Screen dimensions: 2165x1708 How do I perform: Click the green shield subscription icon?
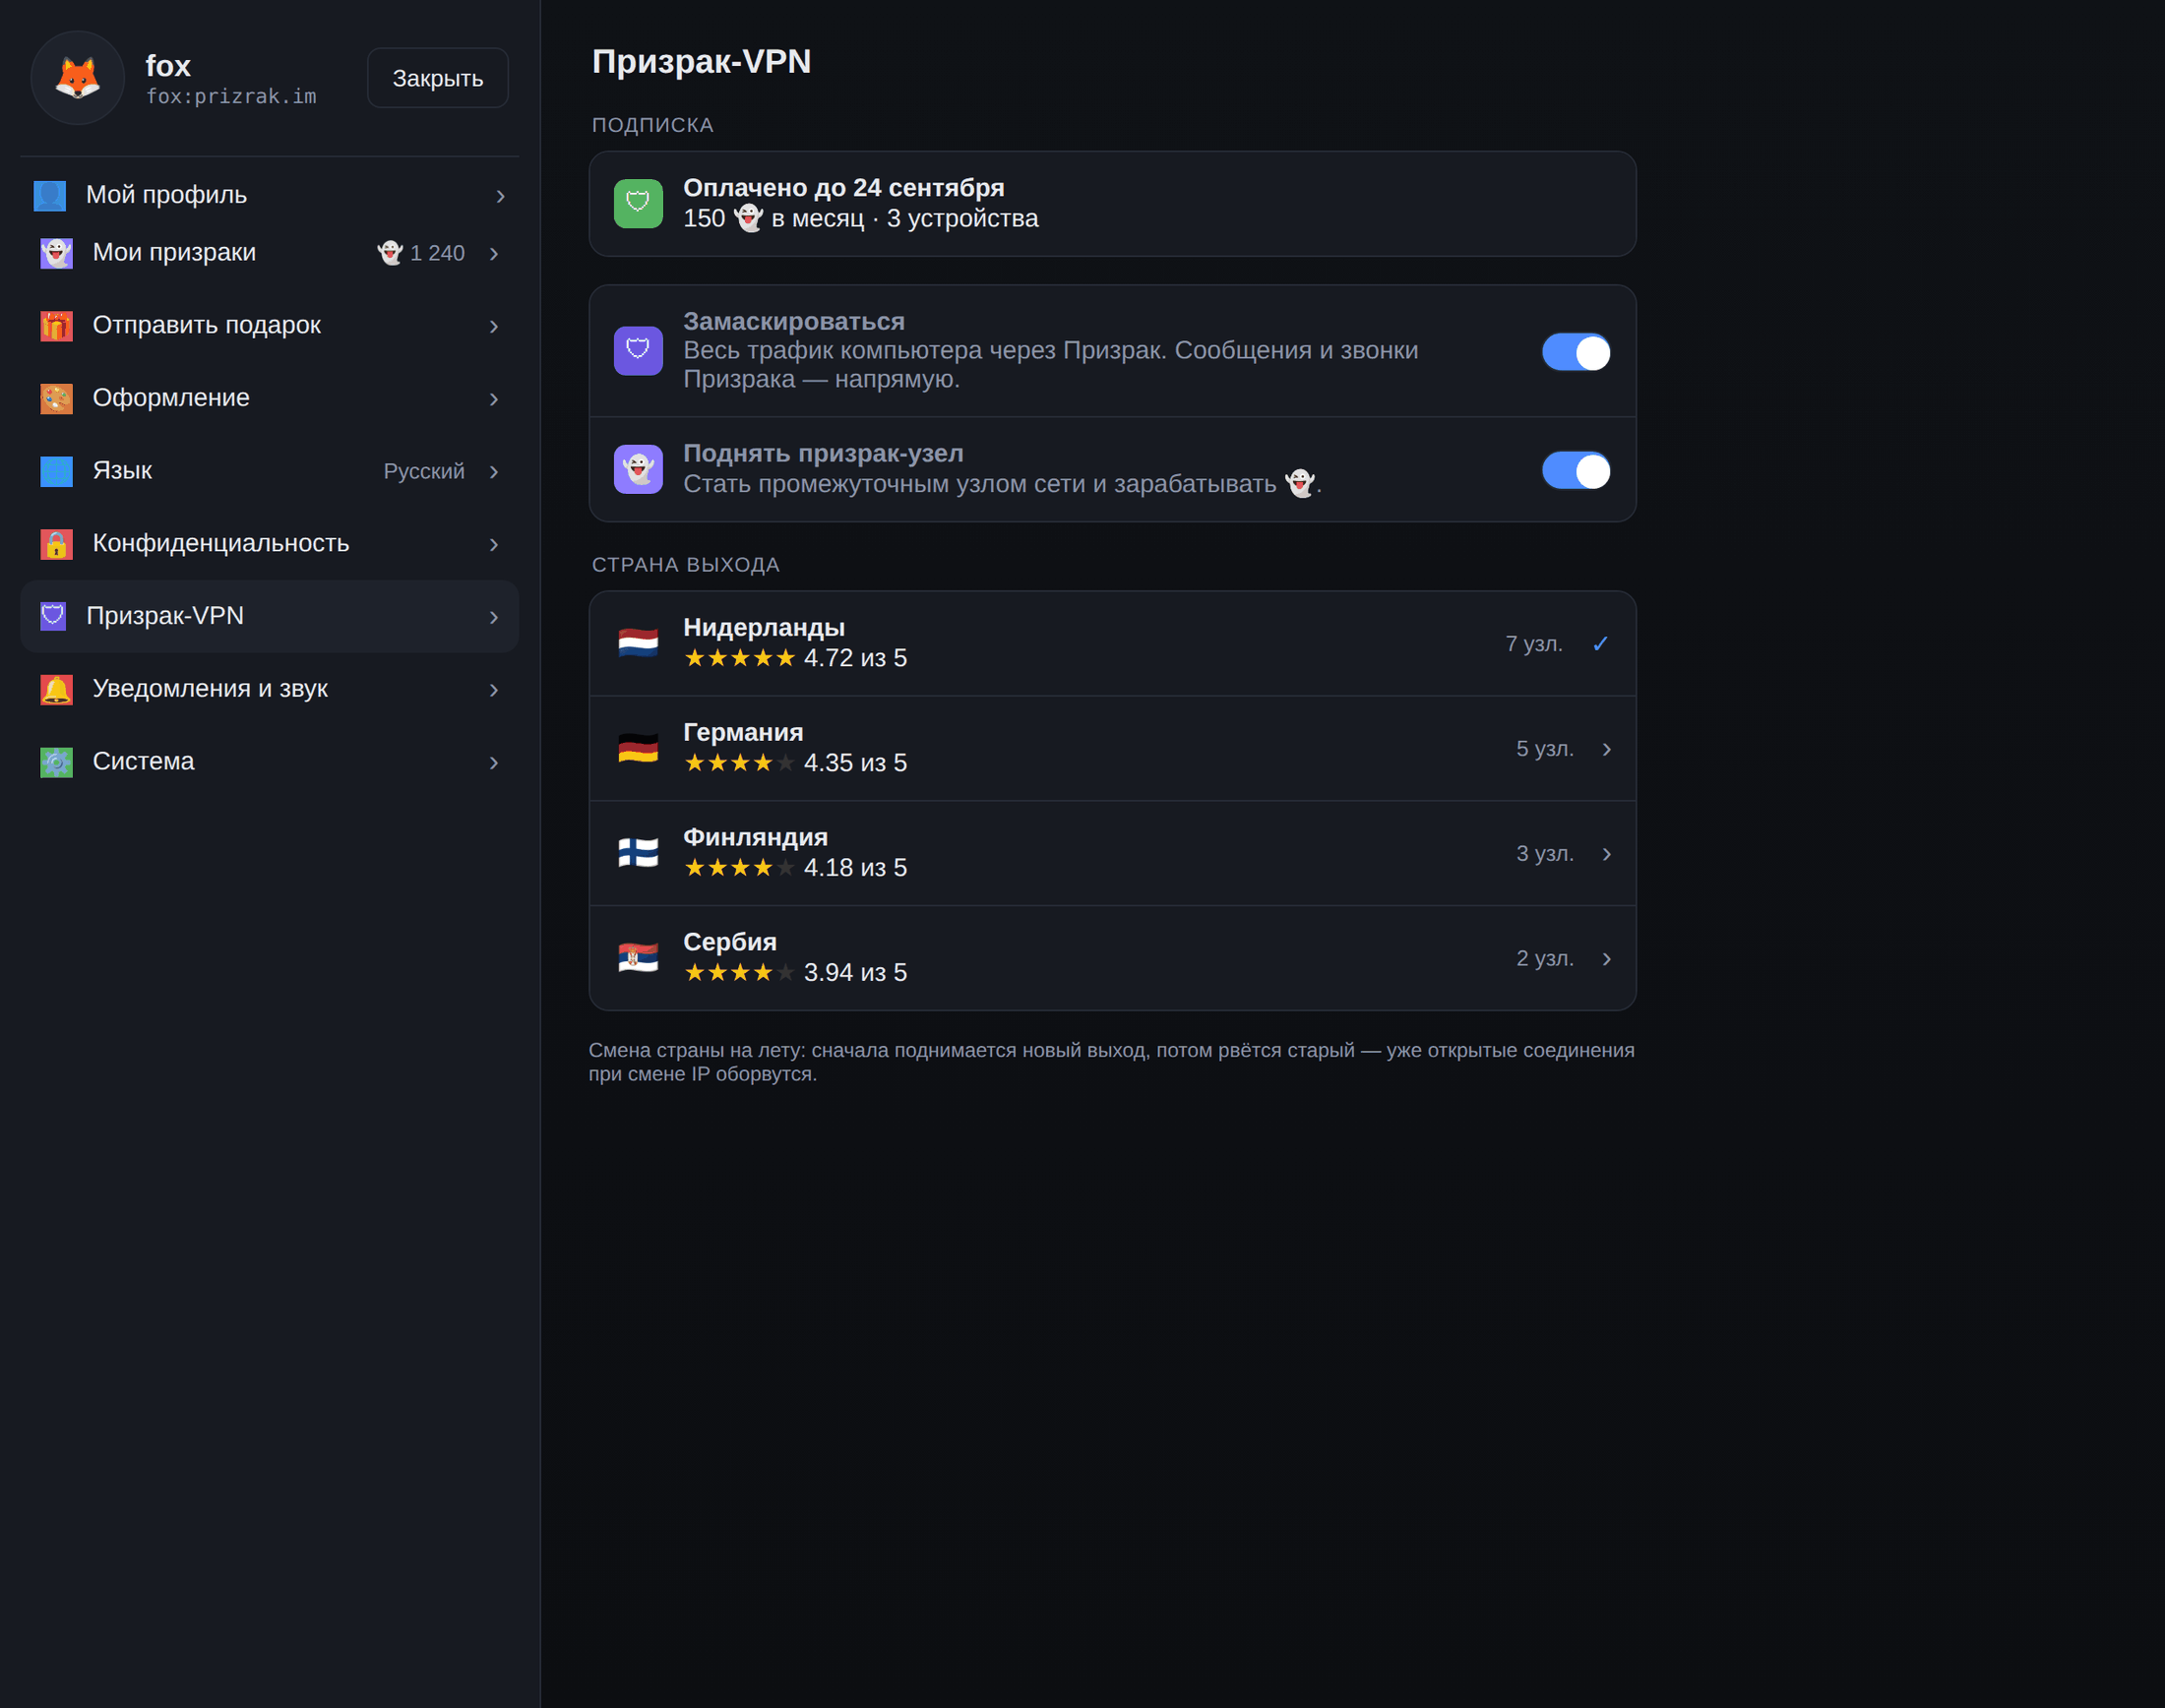(638, 204)
